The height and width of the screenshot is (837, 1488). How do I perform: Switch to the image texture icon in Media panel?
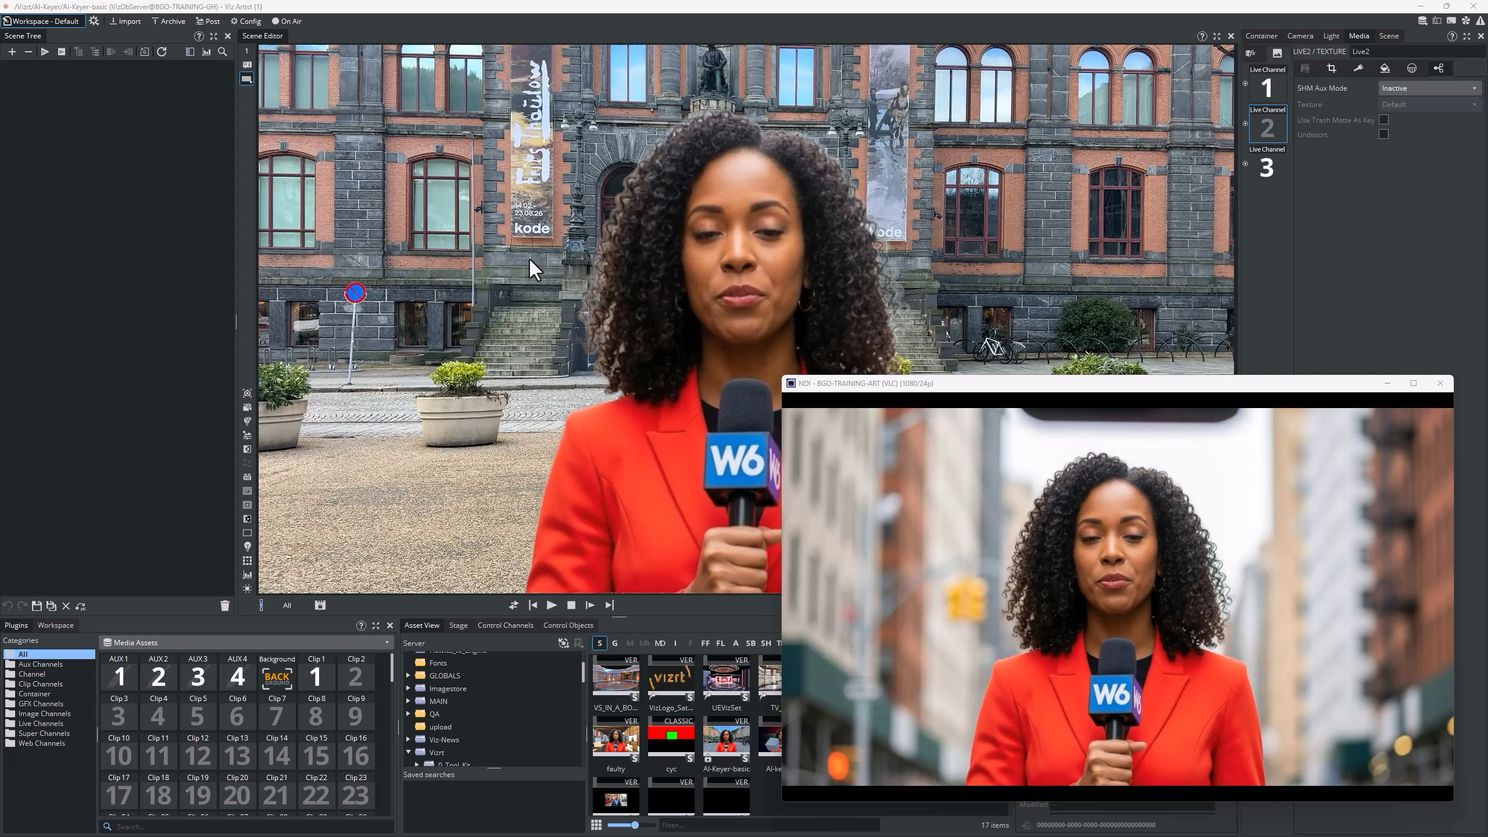coord(1277,53)
